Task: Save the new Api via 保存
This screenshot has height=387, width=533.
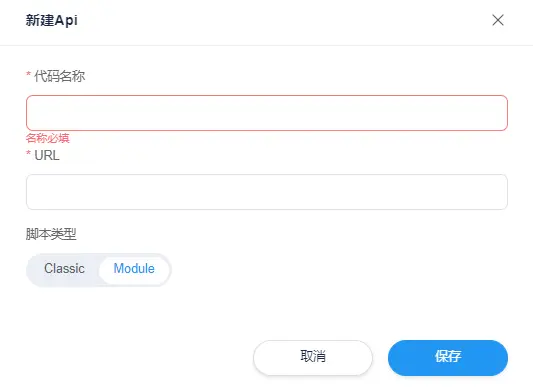Action: 448,357
